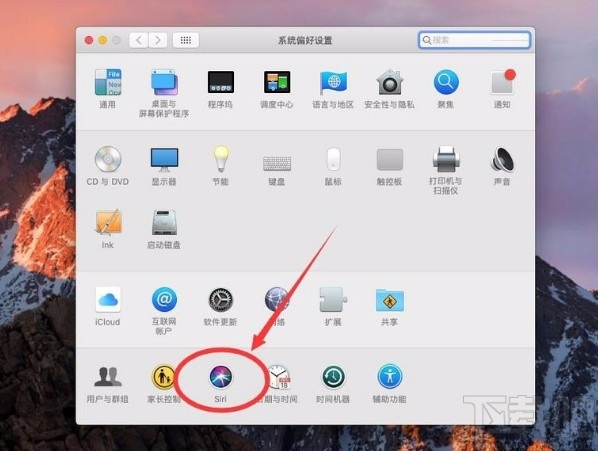598x451 pixels.
Task: Open 鼠标 (Mouse) preferences
Action: (333, 159)
